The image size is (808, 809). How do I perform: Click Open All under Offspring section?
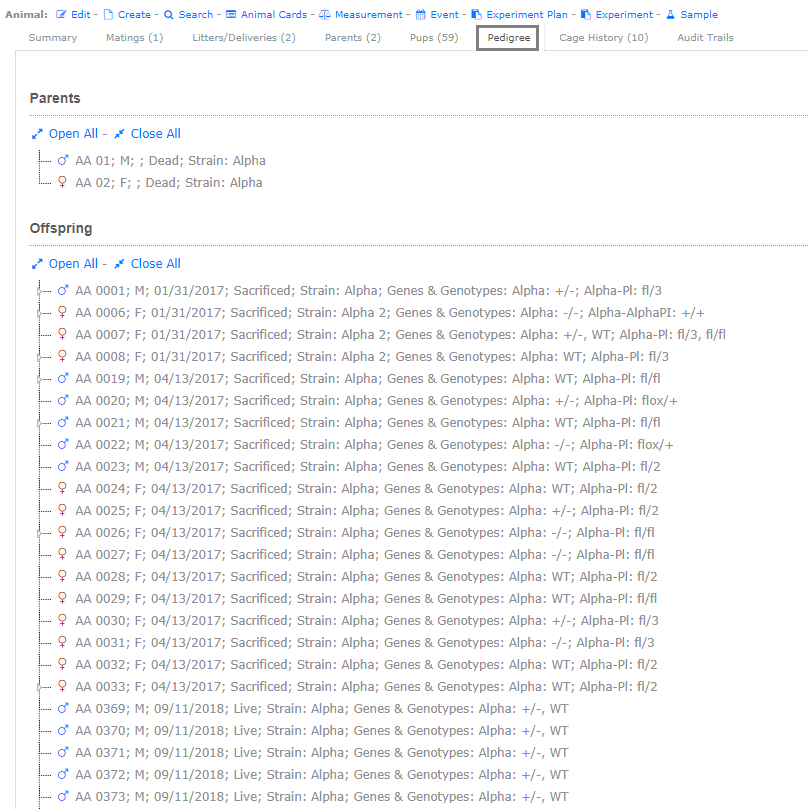point(64,264)
